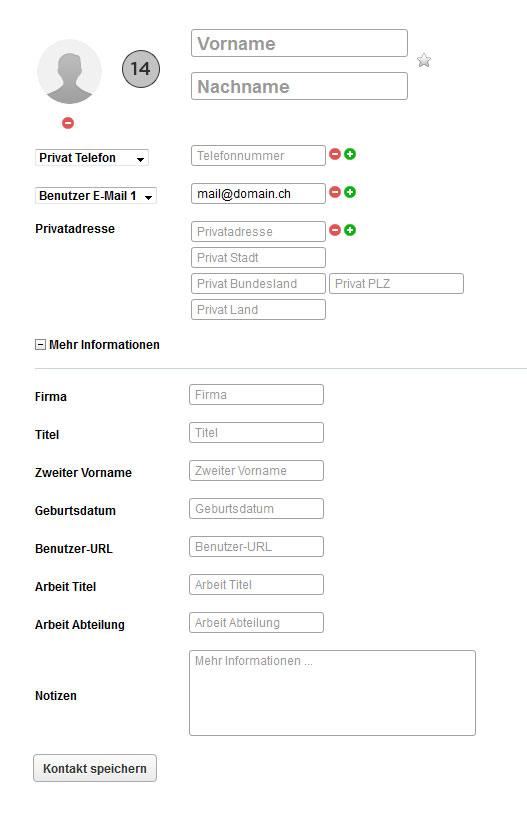Mark contact as favorite with star icon
527x830 pixels.
424,60
